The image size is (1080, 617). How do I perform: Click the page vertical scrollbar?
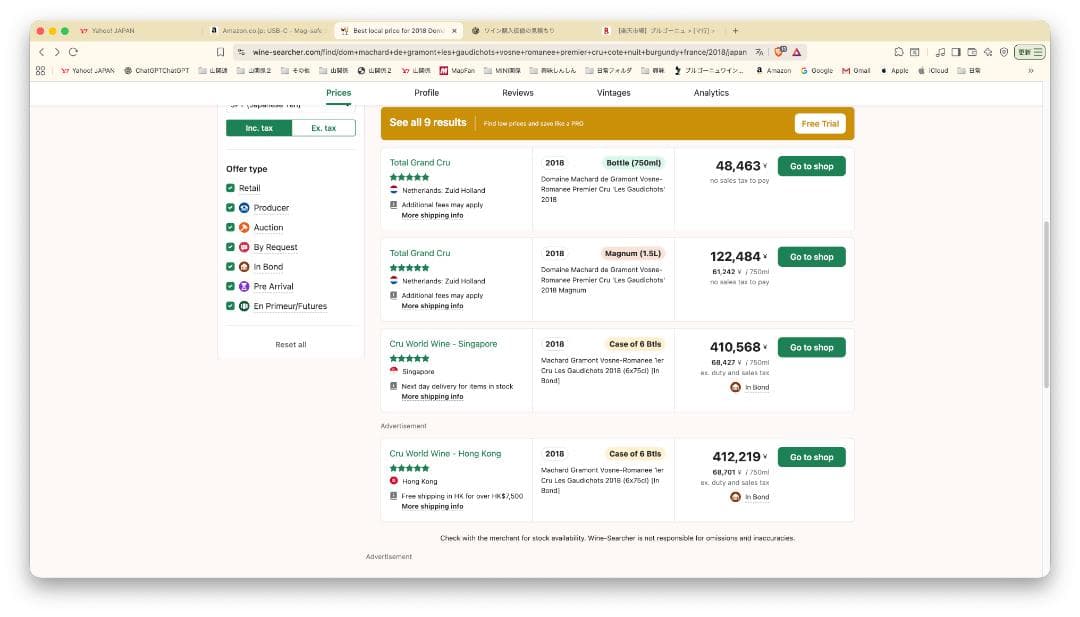(x=1046, y=300)
